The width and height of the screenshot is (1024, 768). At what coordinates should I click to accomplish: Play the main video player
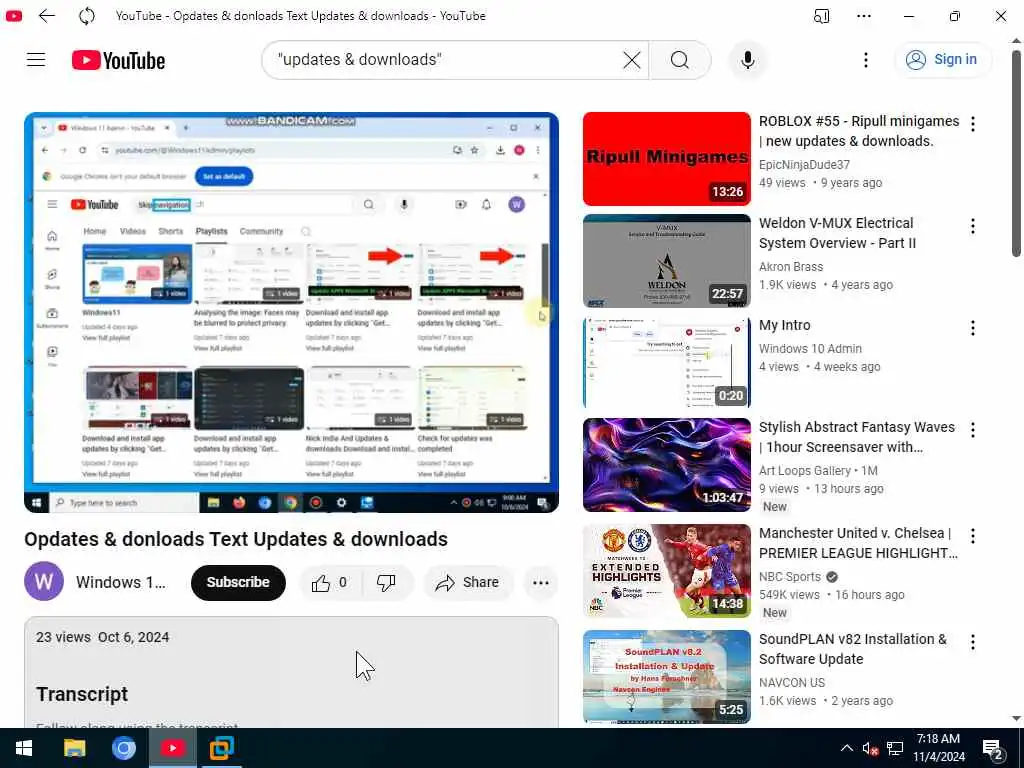pos(291,312)
